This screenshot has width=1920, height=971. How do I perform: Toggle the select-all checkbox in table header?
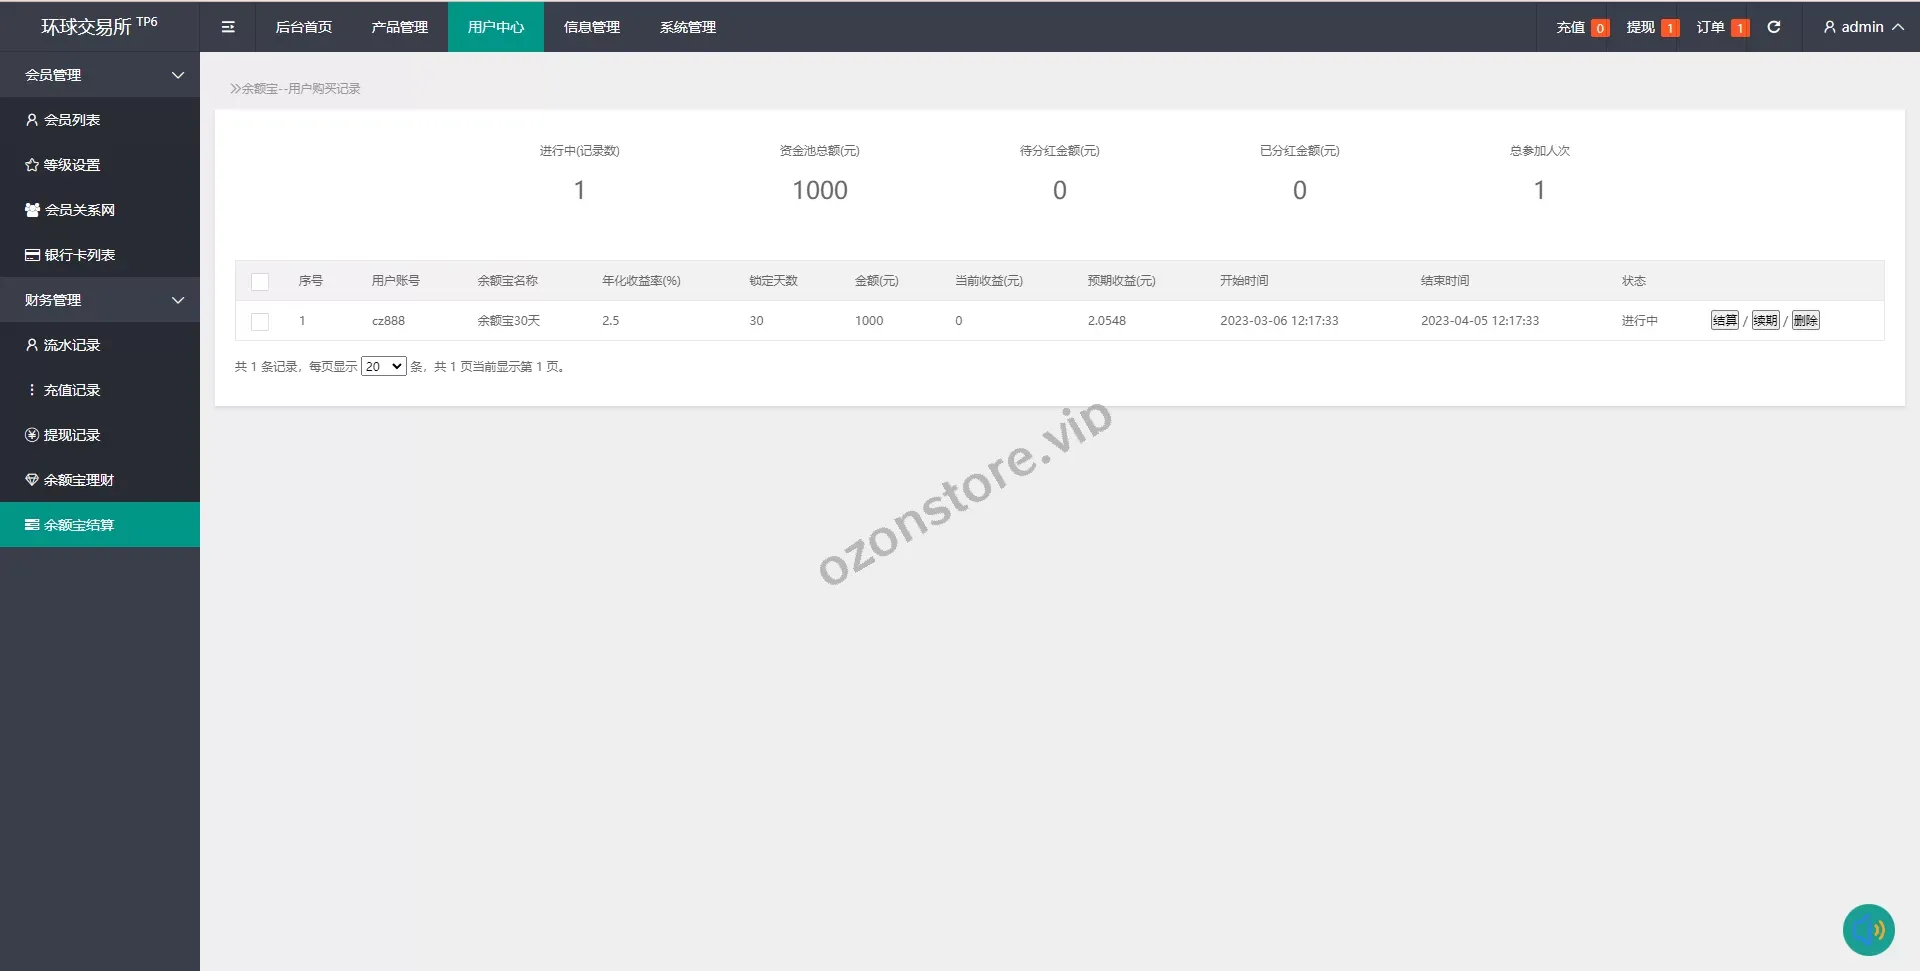point(260,282)
